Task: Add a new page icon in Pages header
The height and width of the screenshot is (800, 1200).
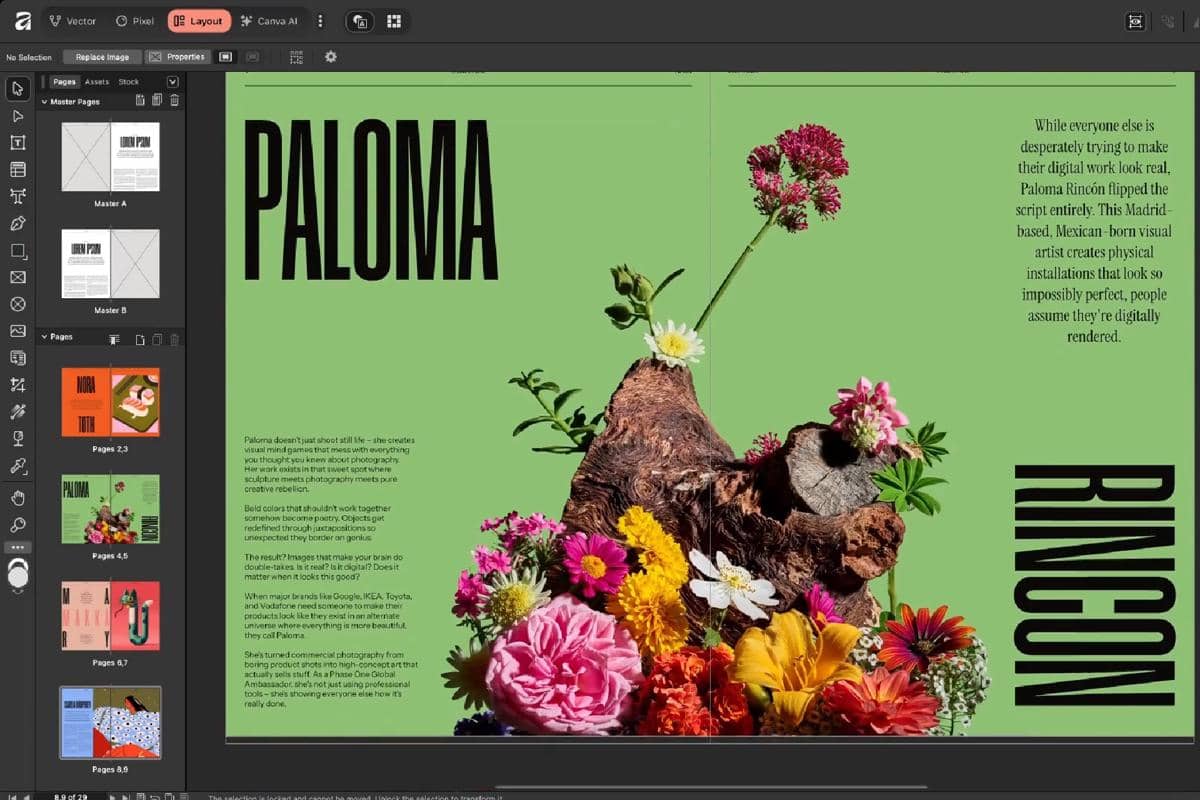Action: 140,339
